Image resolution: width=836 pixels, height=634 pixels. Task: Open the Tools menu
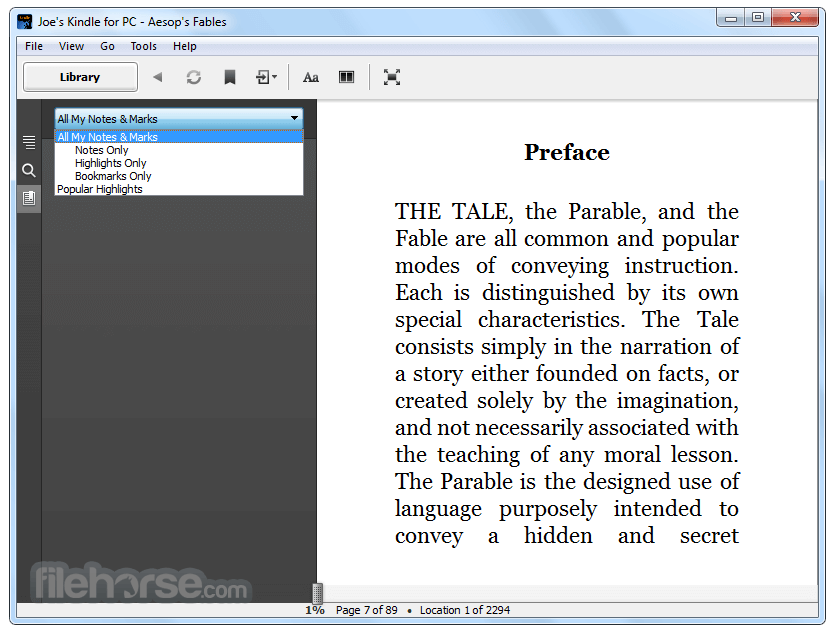(x=143, y=46)
